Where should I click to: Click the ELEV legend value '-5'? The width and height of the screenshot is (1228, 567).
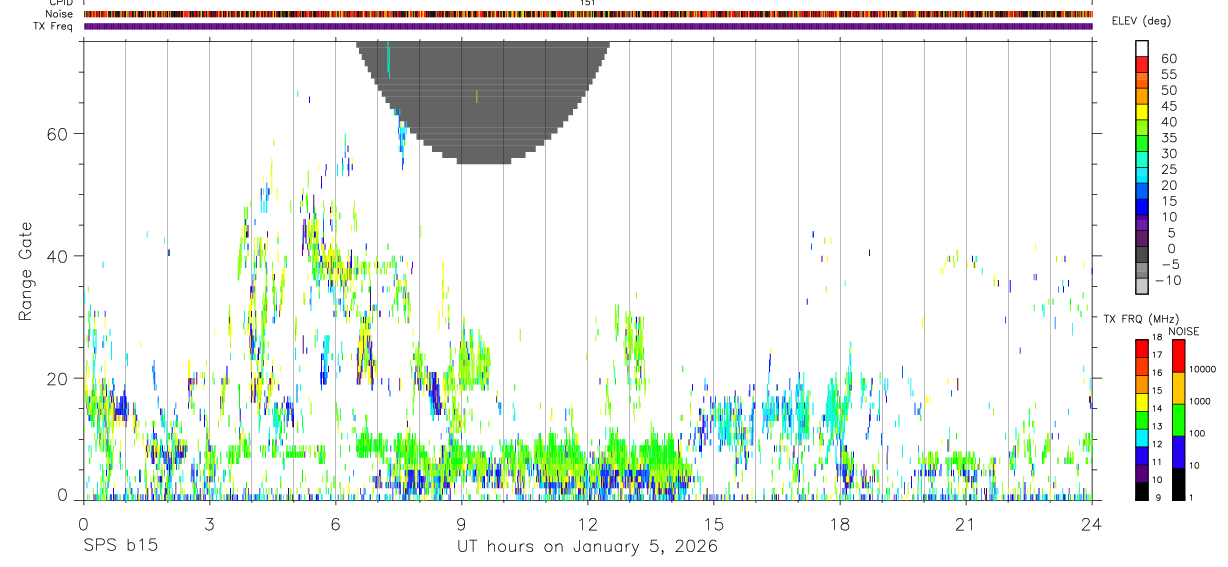1169,264
